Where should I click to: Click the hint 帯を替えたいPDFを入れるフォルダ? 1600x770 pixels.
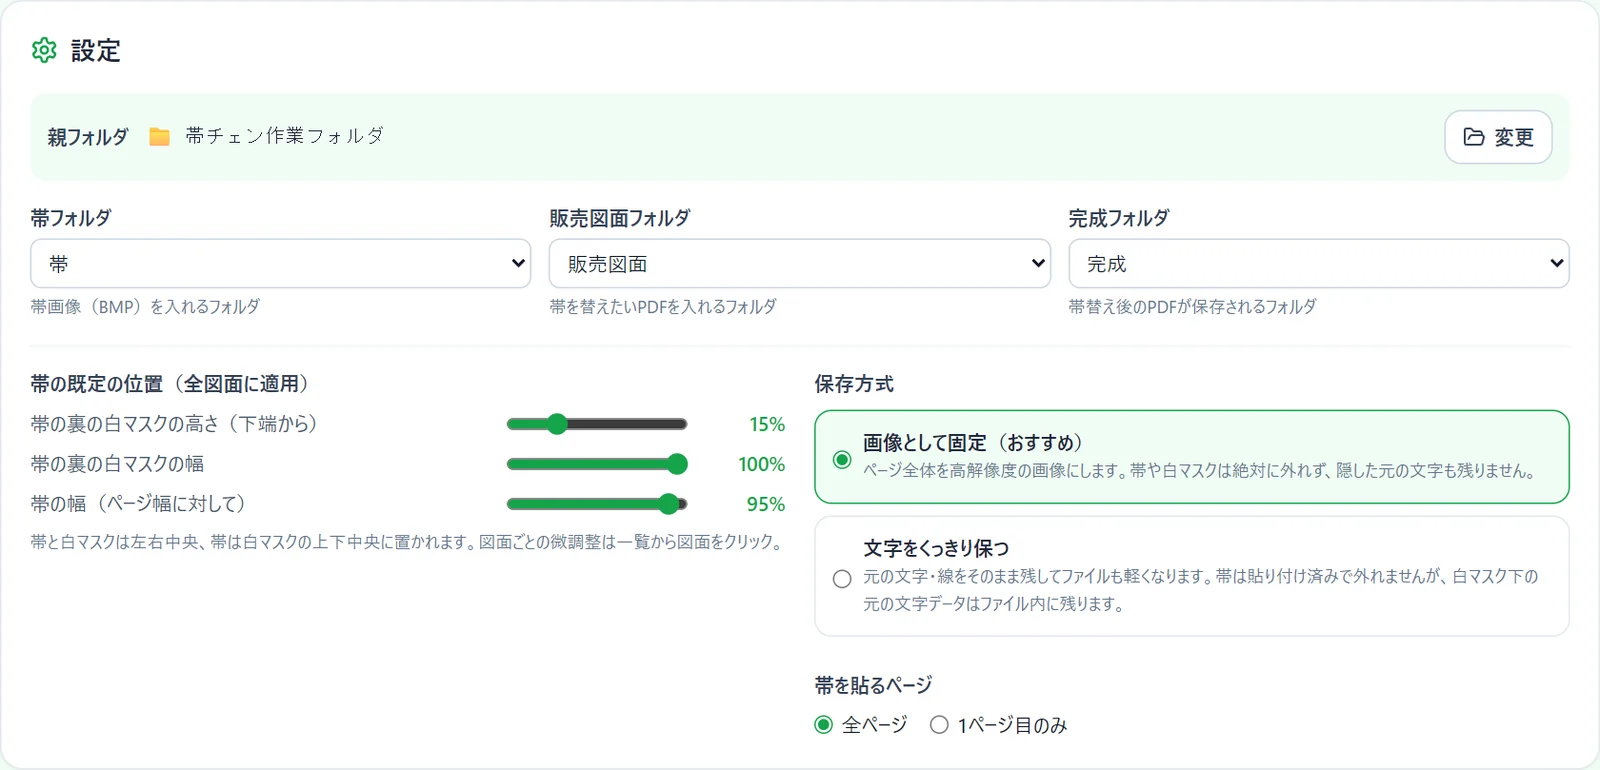pyautogui.click(x=663, y=307)
